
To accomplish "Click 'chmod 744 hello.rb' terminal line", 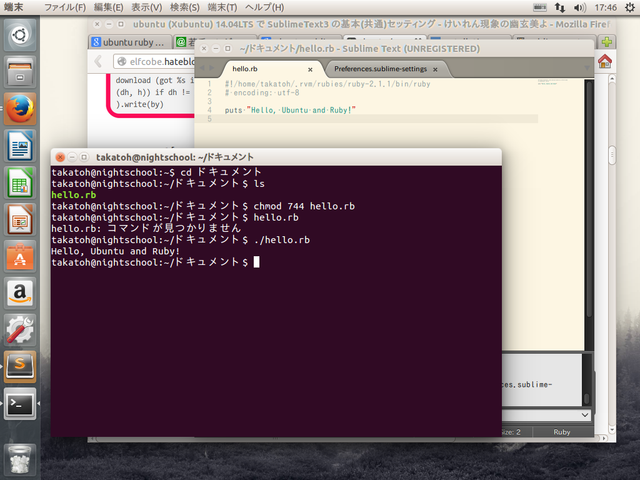I will 304,206.
